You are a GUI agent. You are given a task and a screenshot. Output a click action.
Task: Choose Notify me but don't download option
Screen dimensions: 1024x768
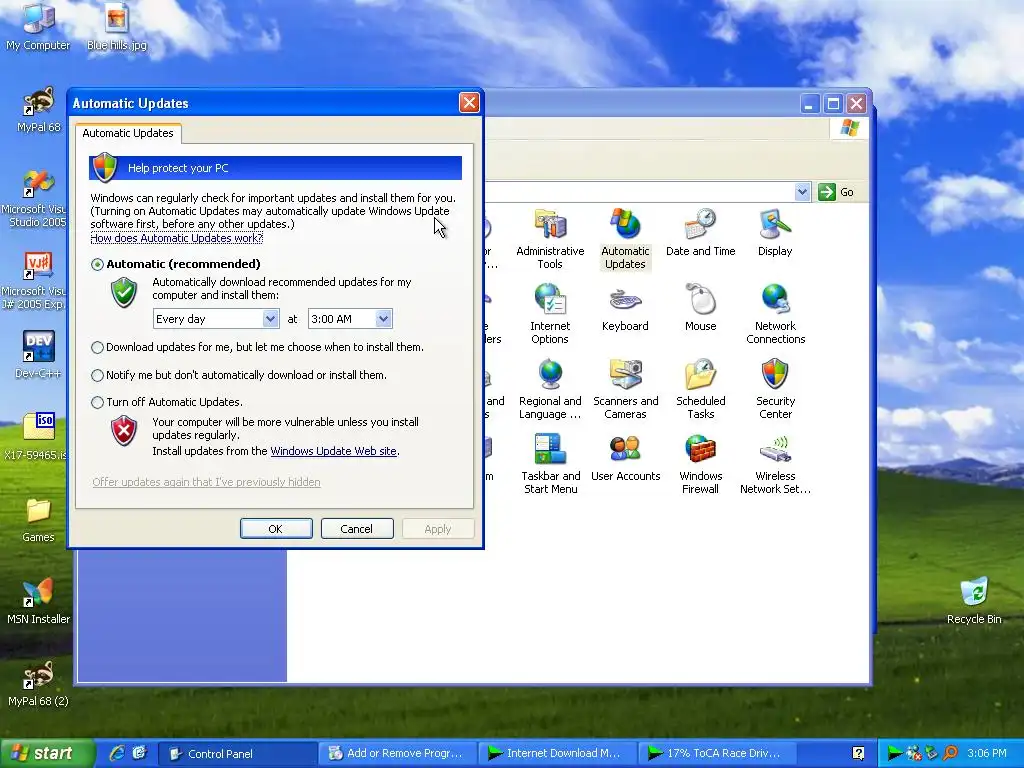[x=97, y=376]
